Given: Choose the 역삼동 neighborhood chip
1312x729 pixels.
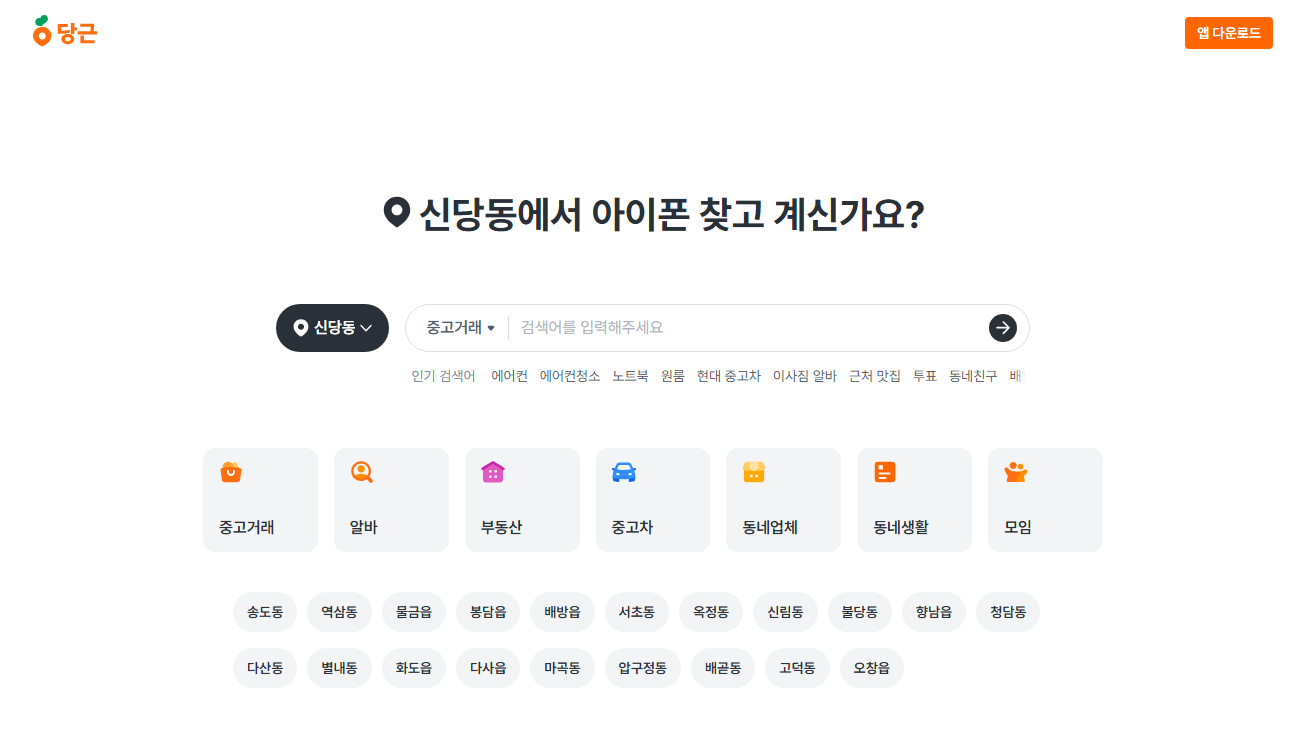Looking at the screenshot, I should (x=339, y=612).
